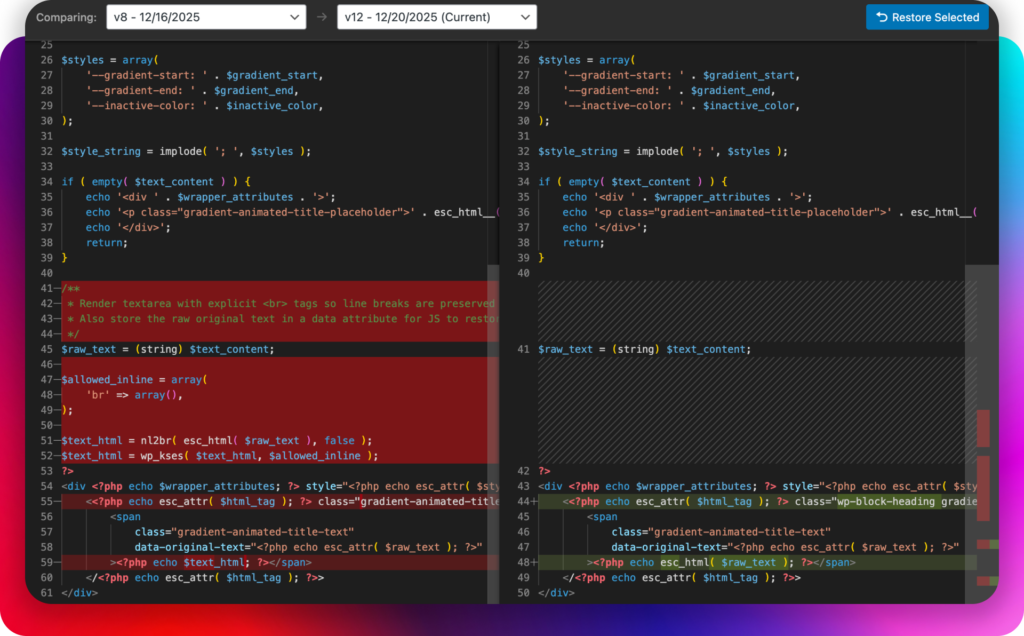Click the plus marker beside line 48
Screen dimensions: 1024x636
[x=534, y=562]
